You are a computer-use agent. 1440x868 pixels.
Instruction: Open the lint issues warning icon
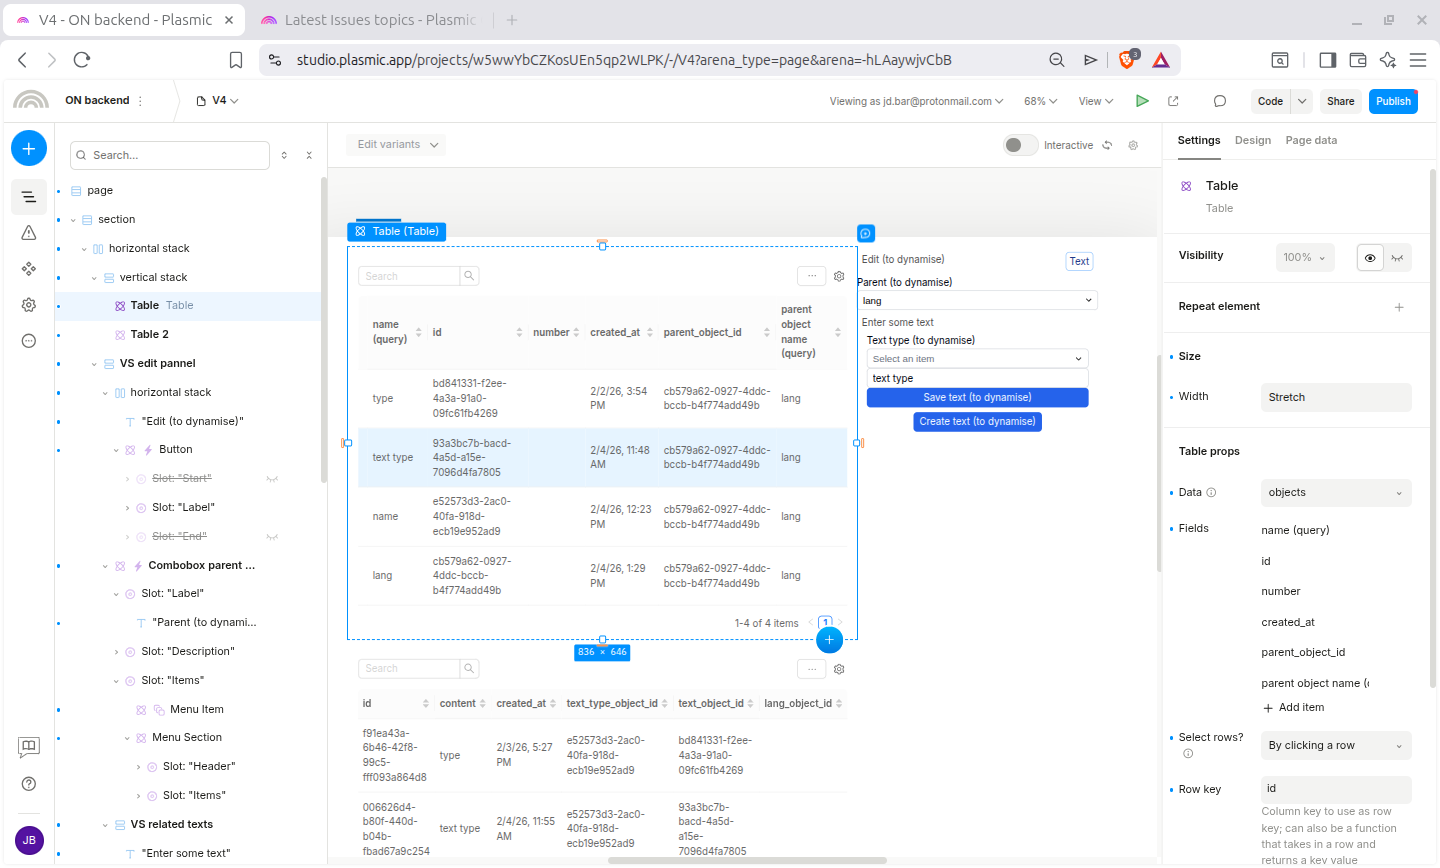click(x=29, y=233)
